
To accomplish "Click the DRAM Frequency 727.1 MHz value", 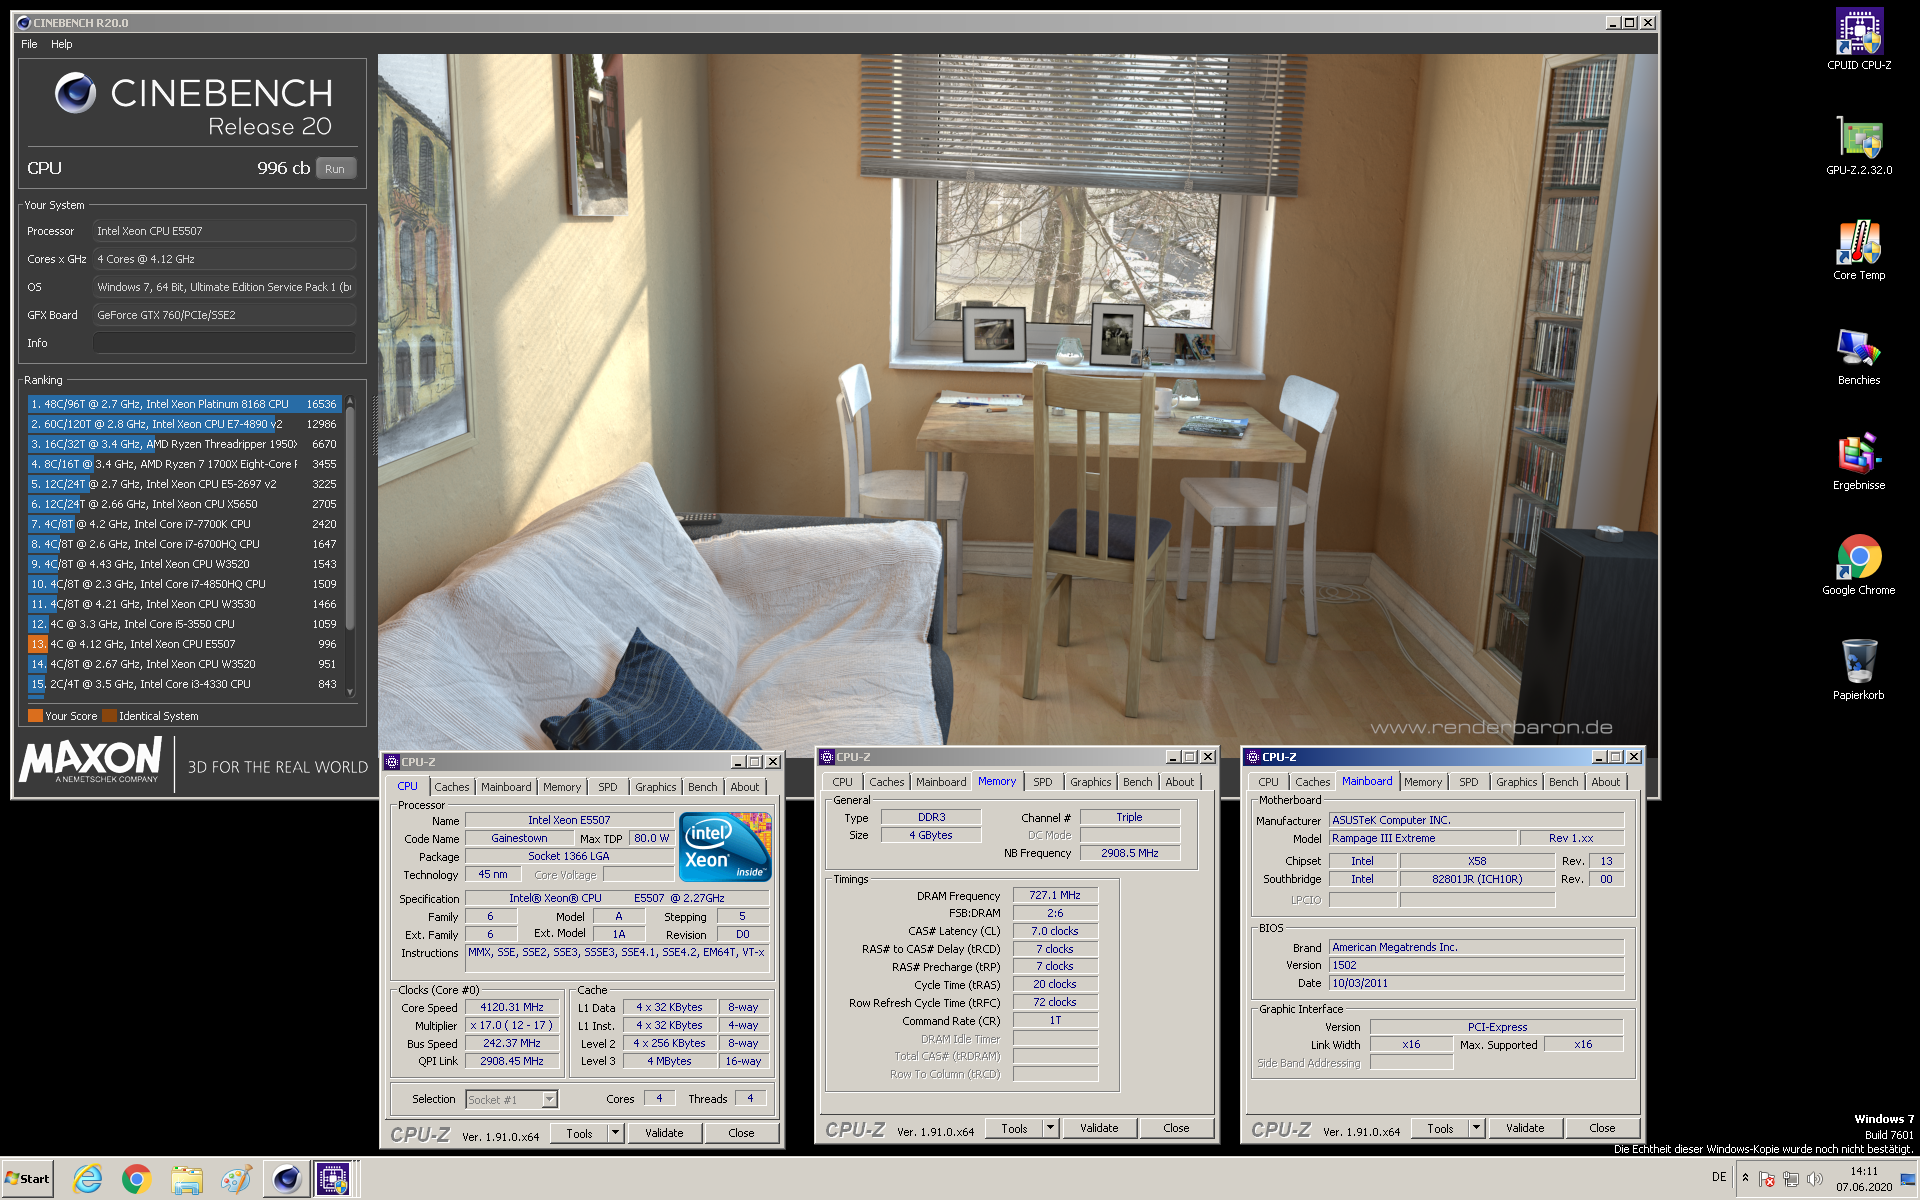I will (1055, 895).
